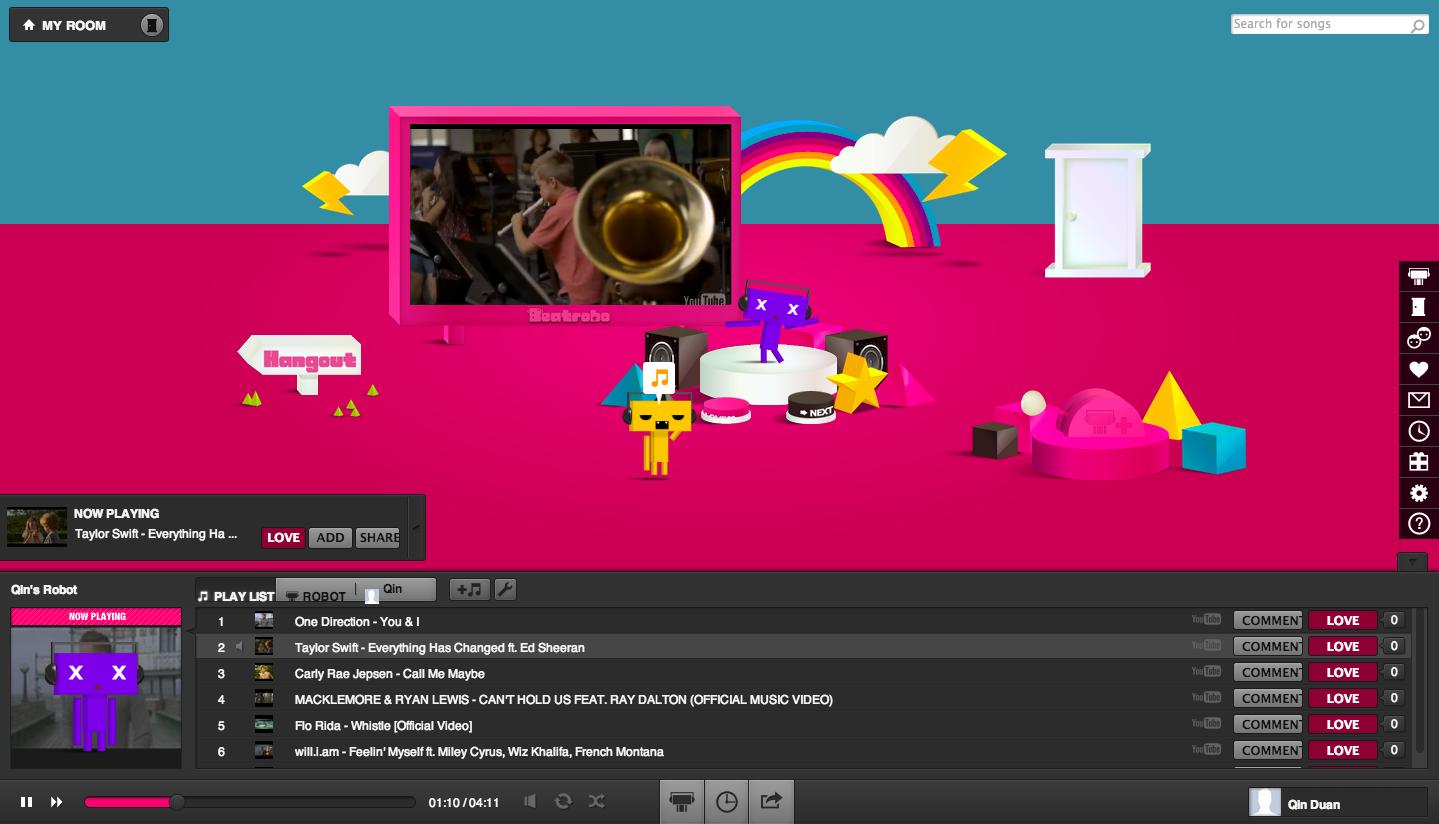This screenshot has width=1439, height=824.
Task: Click SHARE in the Now Playing panel
Action: click(378, 537)
